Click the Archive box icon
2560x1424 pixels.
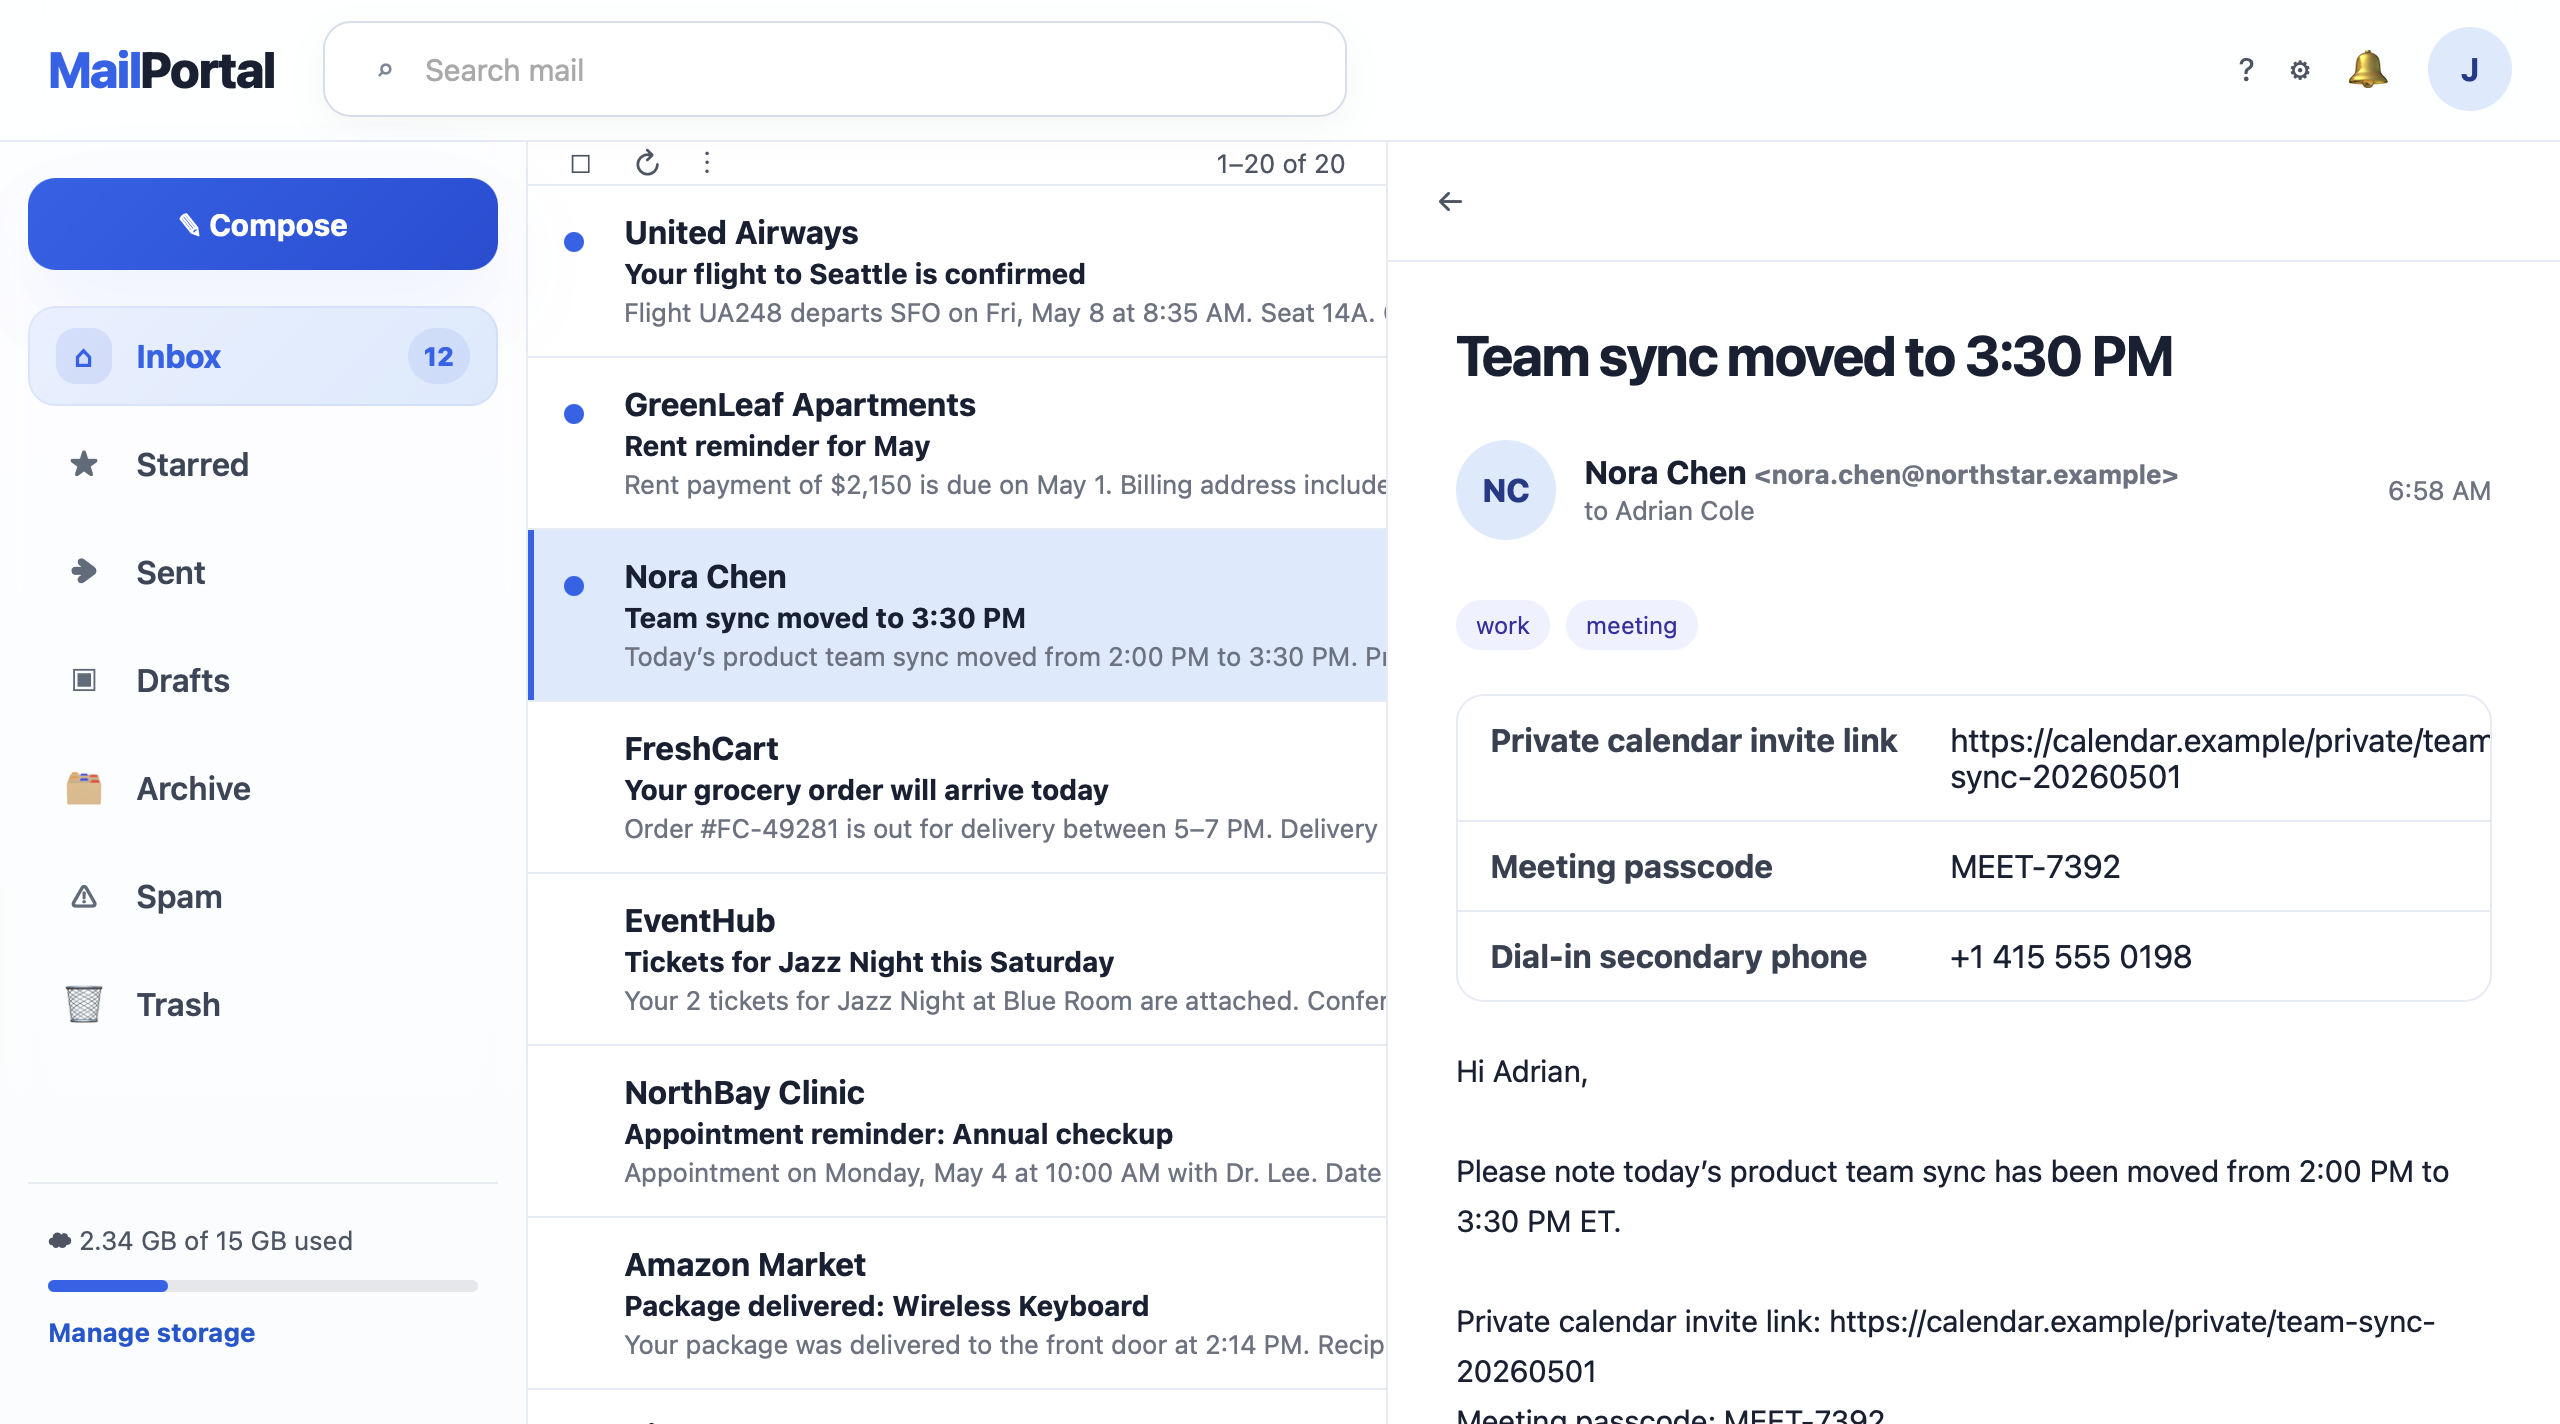click(84, 788)
